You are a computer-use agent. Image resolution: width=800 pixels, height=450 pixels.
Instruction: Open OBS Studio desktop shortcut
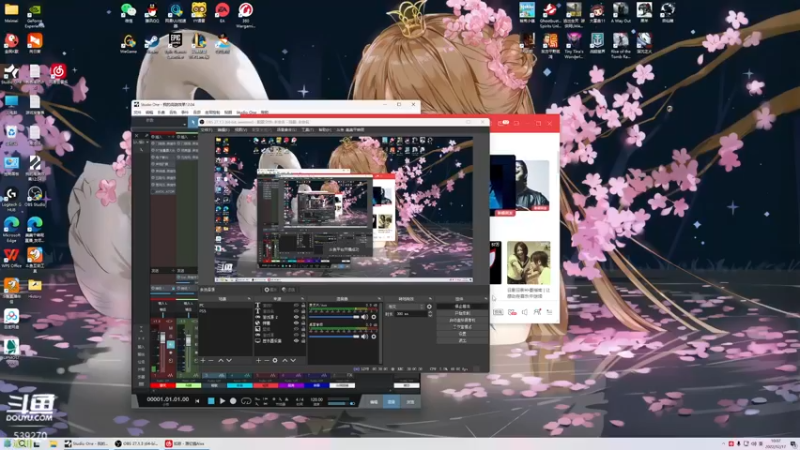click(x=35, y=197)
